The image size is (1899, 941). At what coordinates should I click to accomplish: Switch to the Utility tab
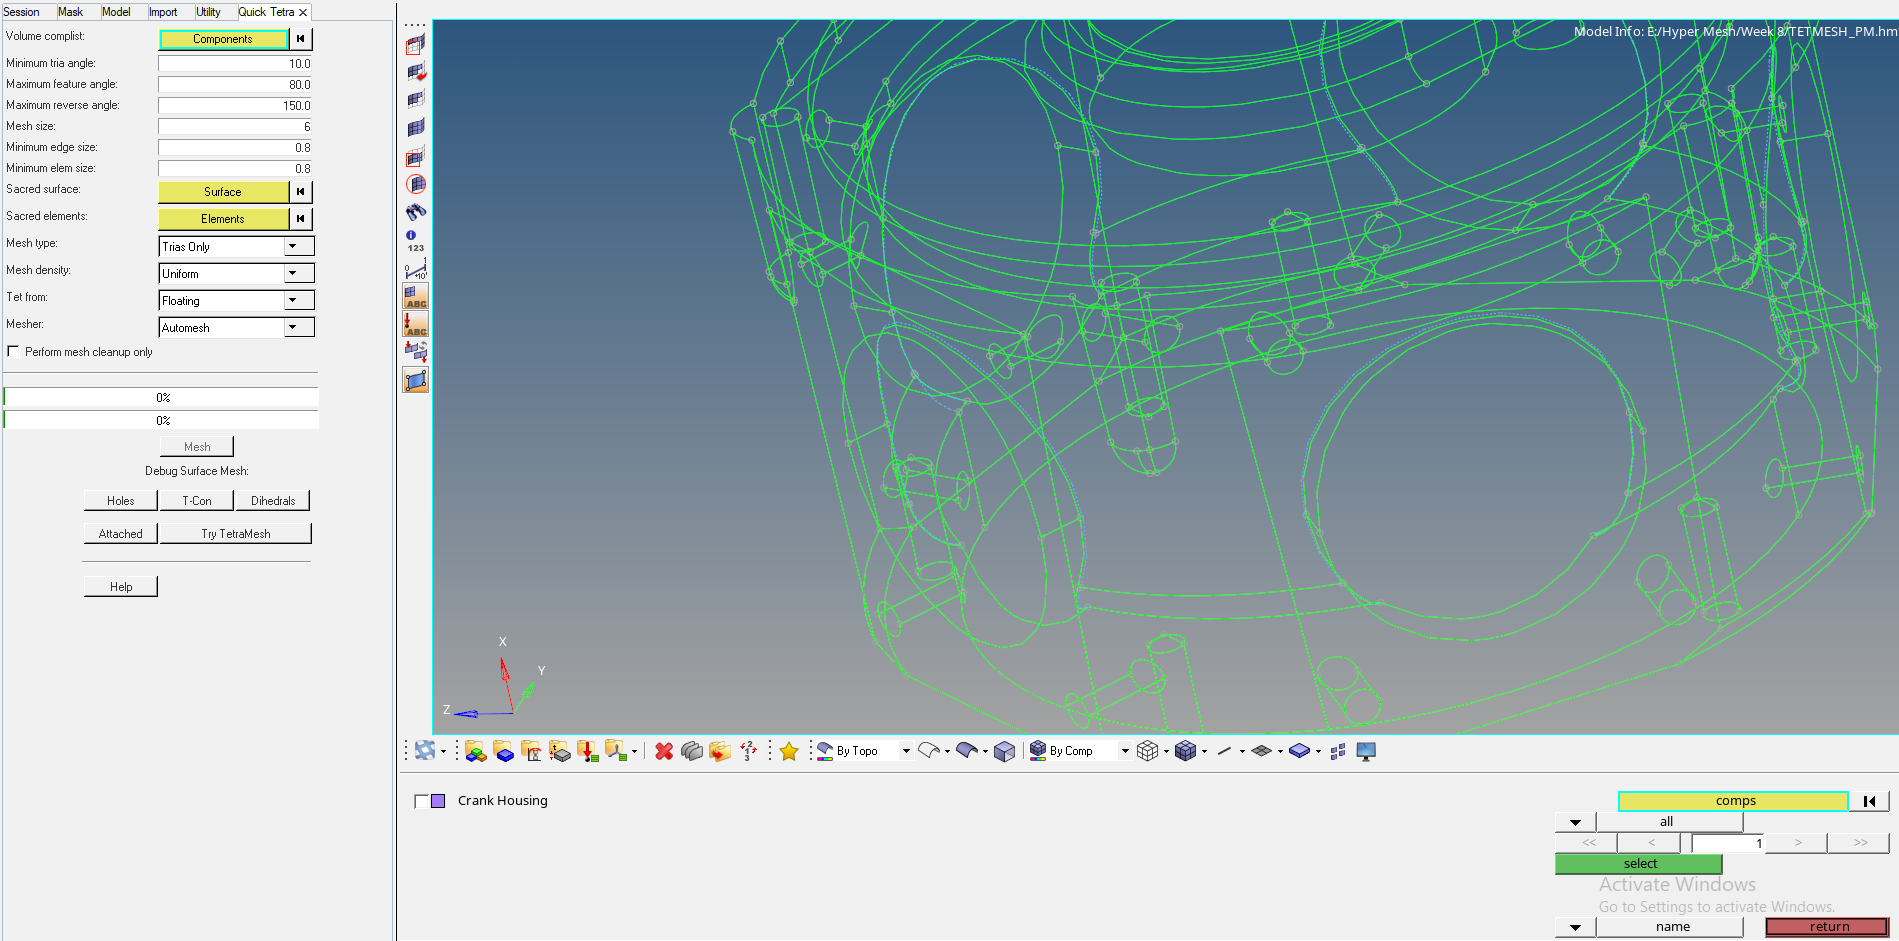click(208, 12)
